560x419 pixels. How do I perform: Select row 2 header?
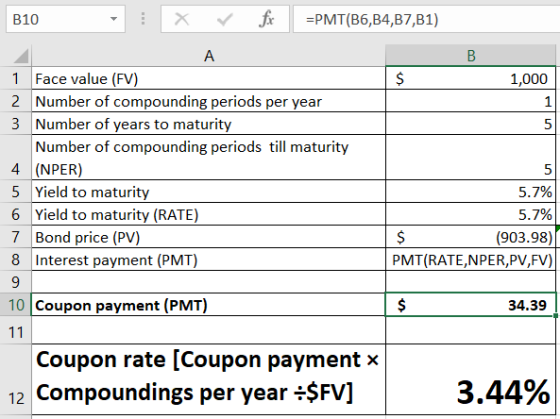tap(15, 101)
